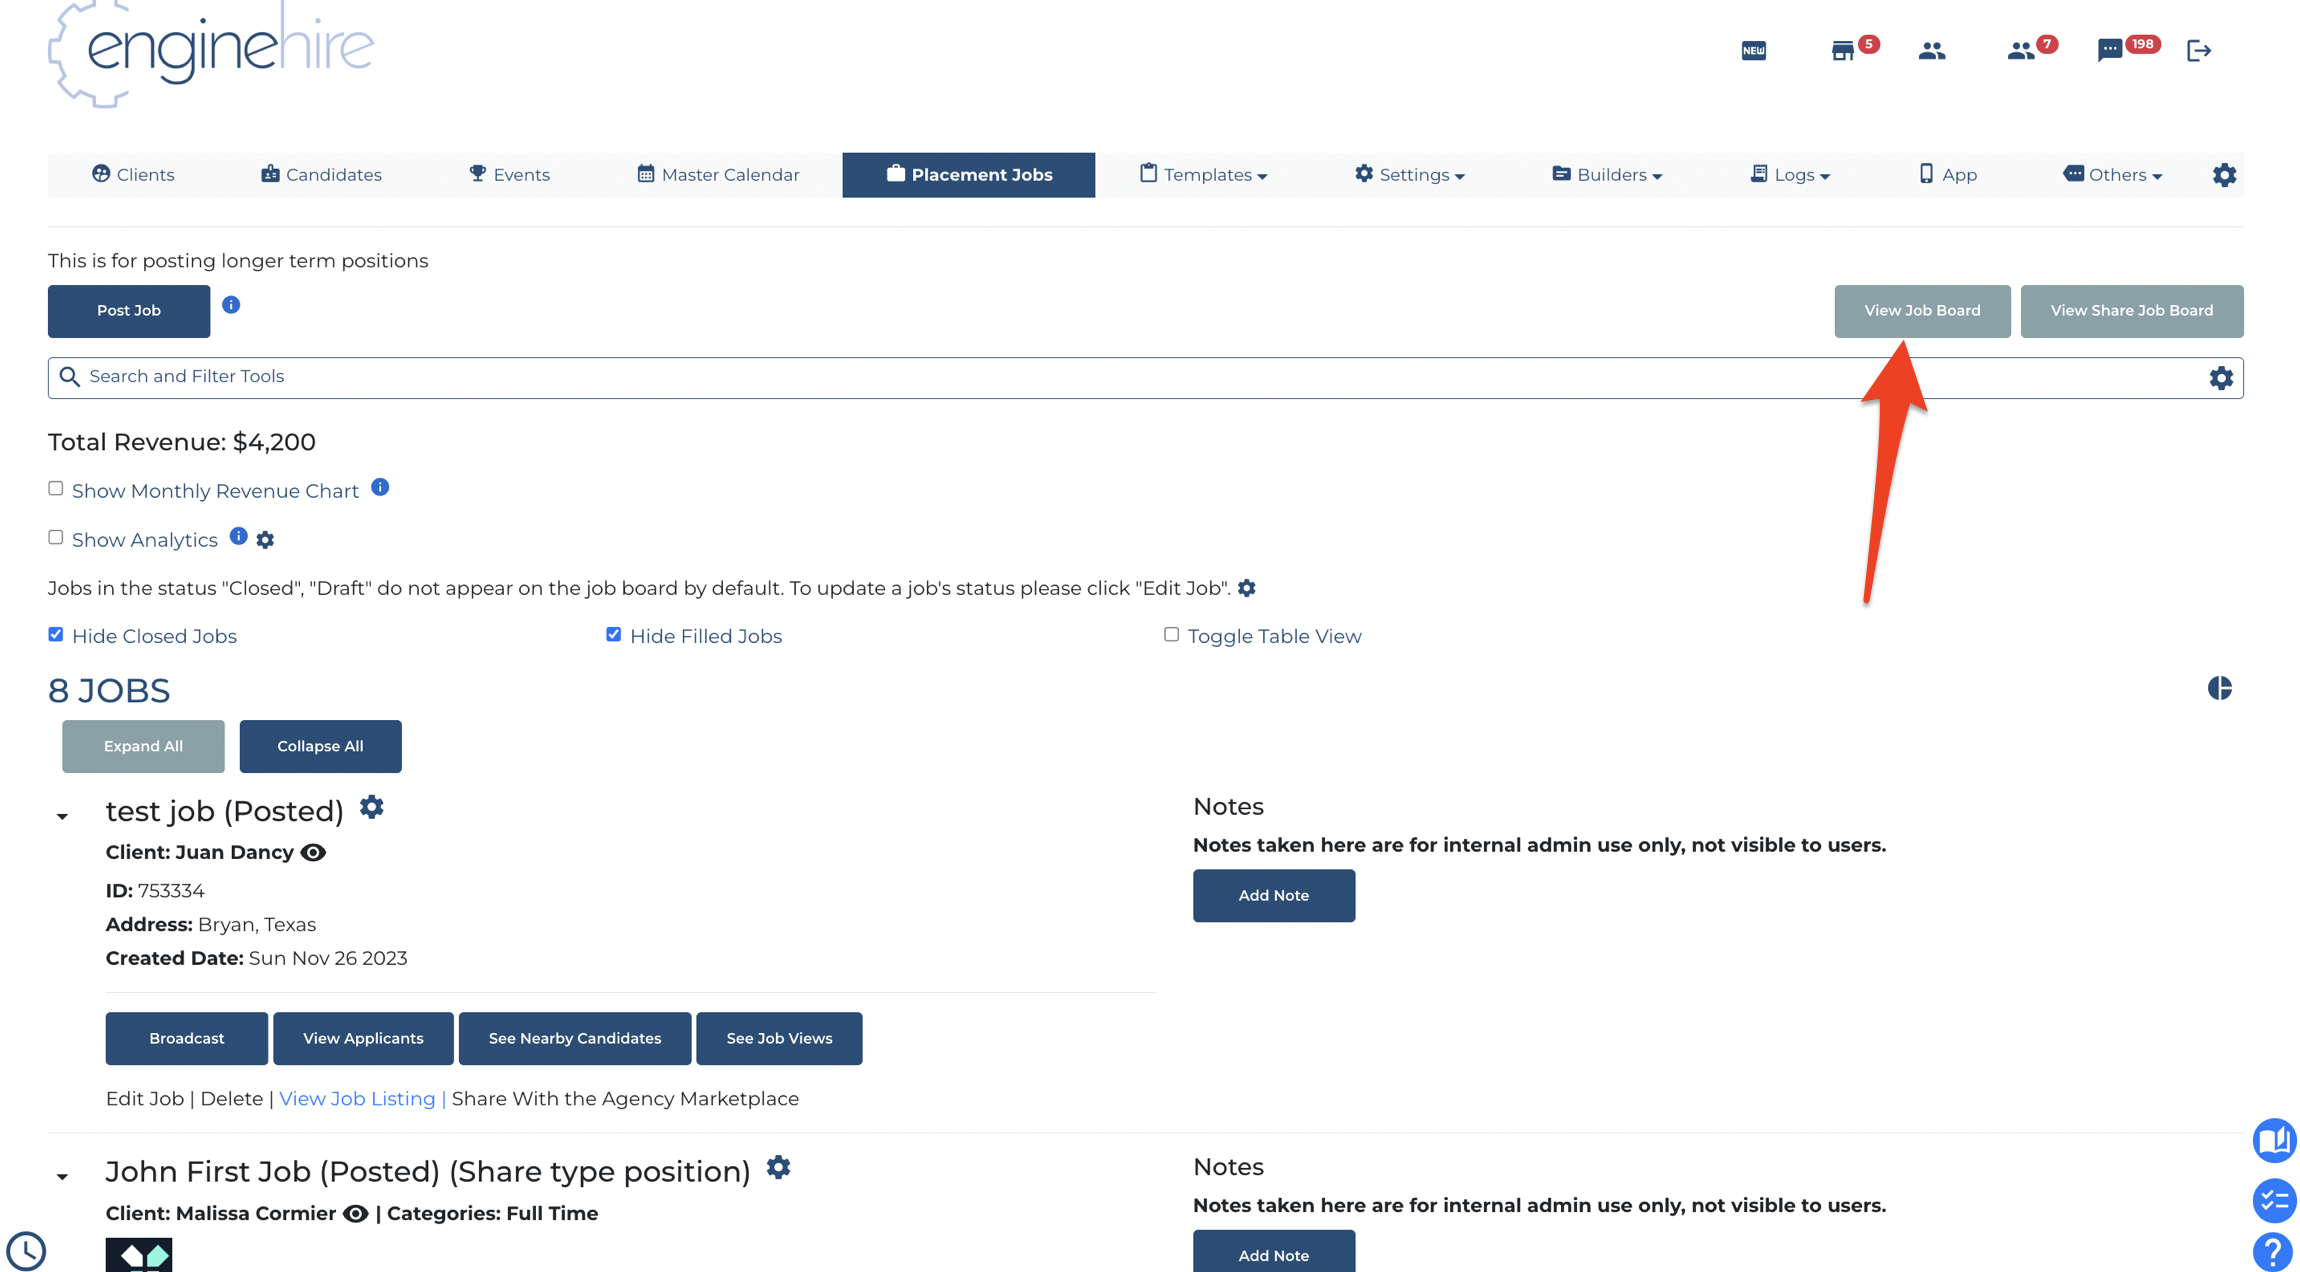Add Note to John First Job
Viewport: 2300px width, 1272px height.
point(1274,1251)
